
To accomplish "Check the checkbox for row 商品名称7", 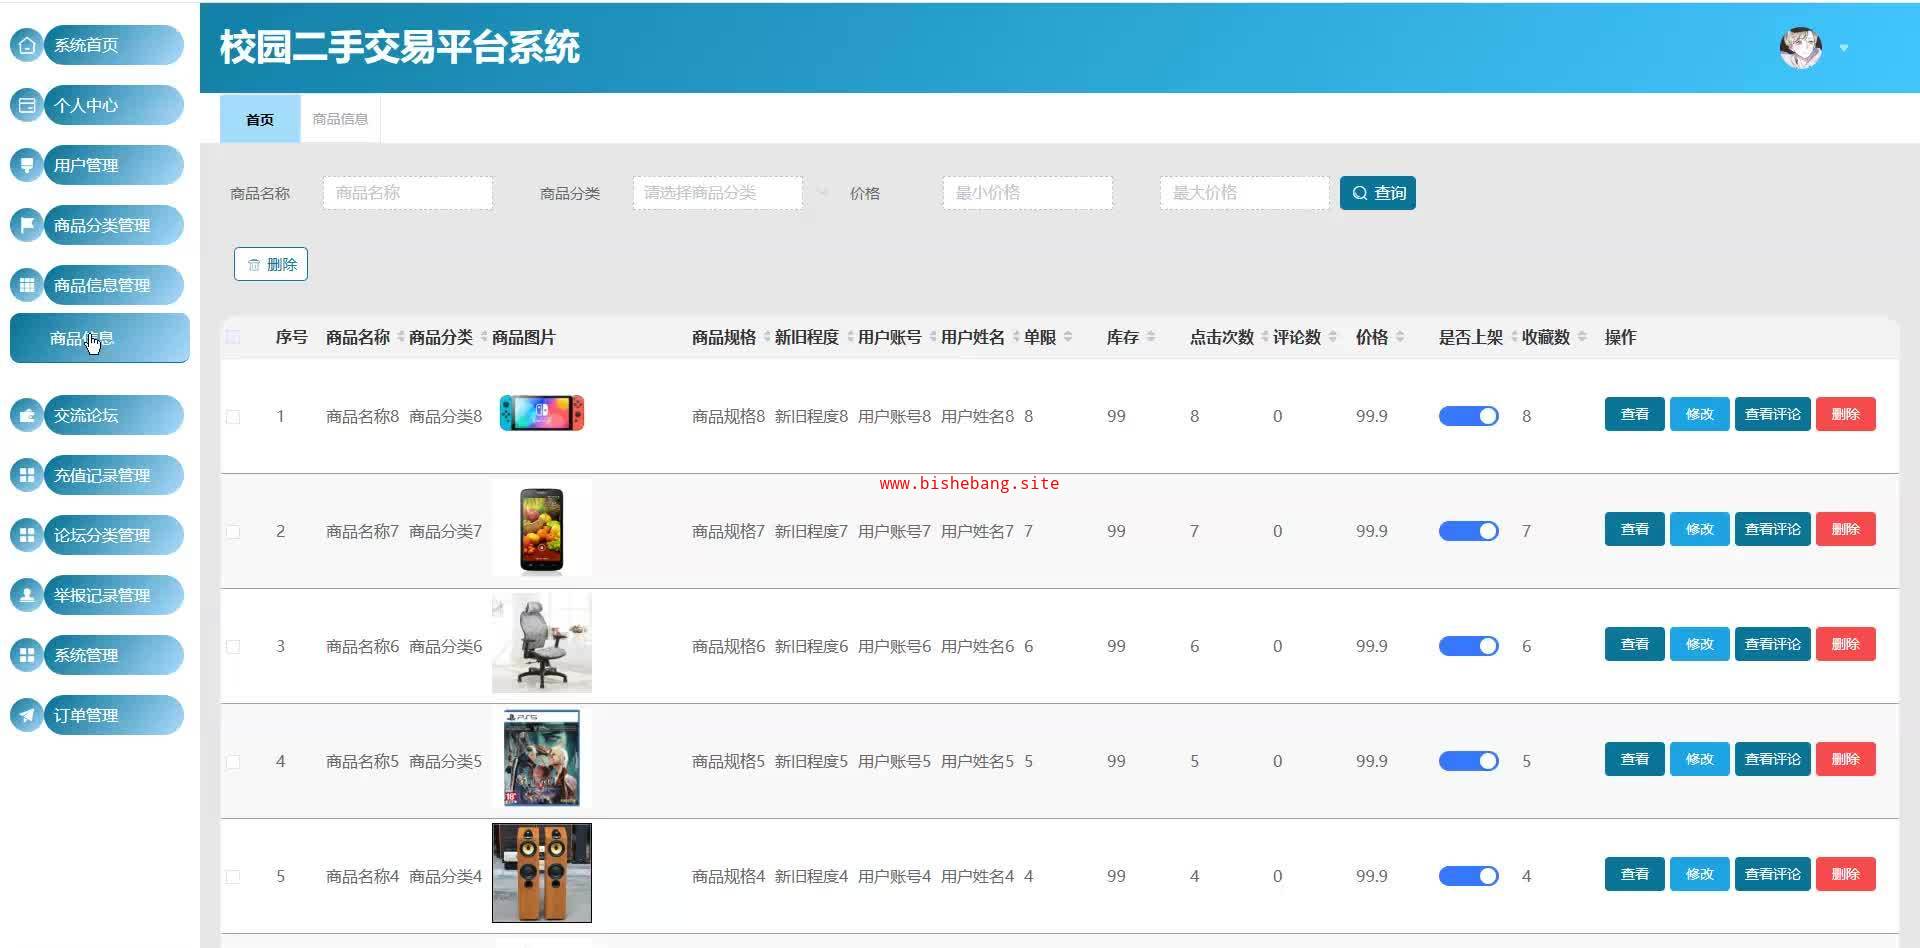I will tap(233, 531).
